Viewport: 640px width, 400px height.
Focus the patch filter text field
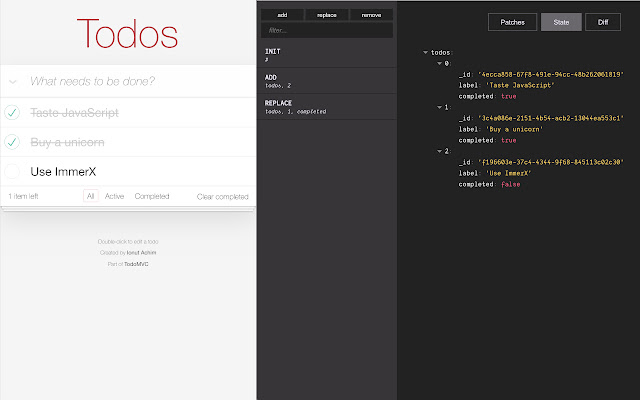point(327,30)
